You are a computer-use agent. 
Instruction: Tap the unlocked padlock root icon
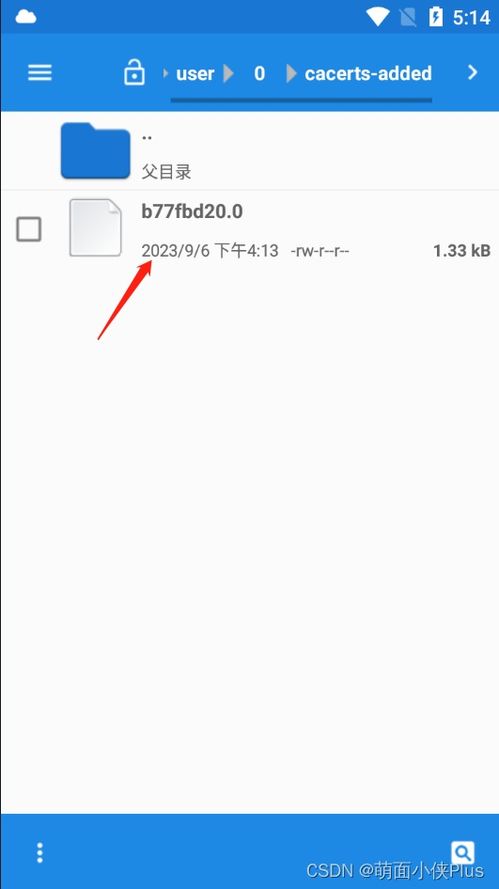[134, 74]
